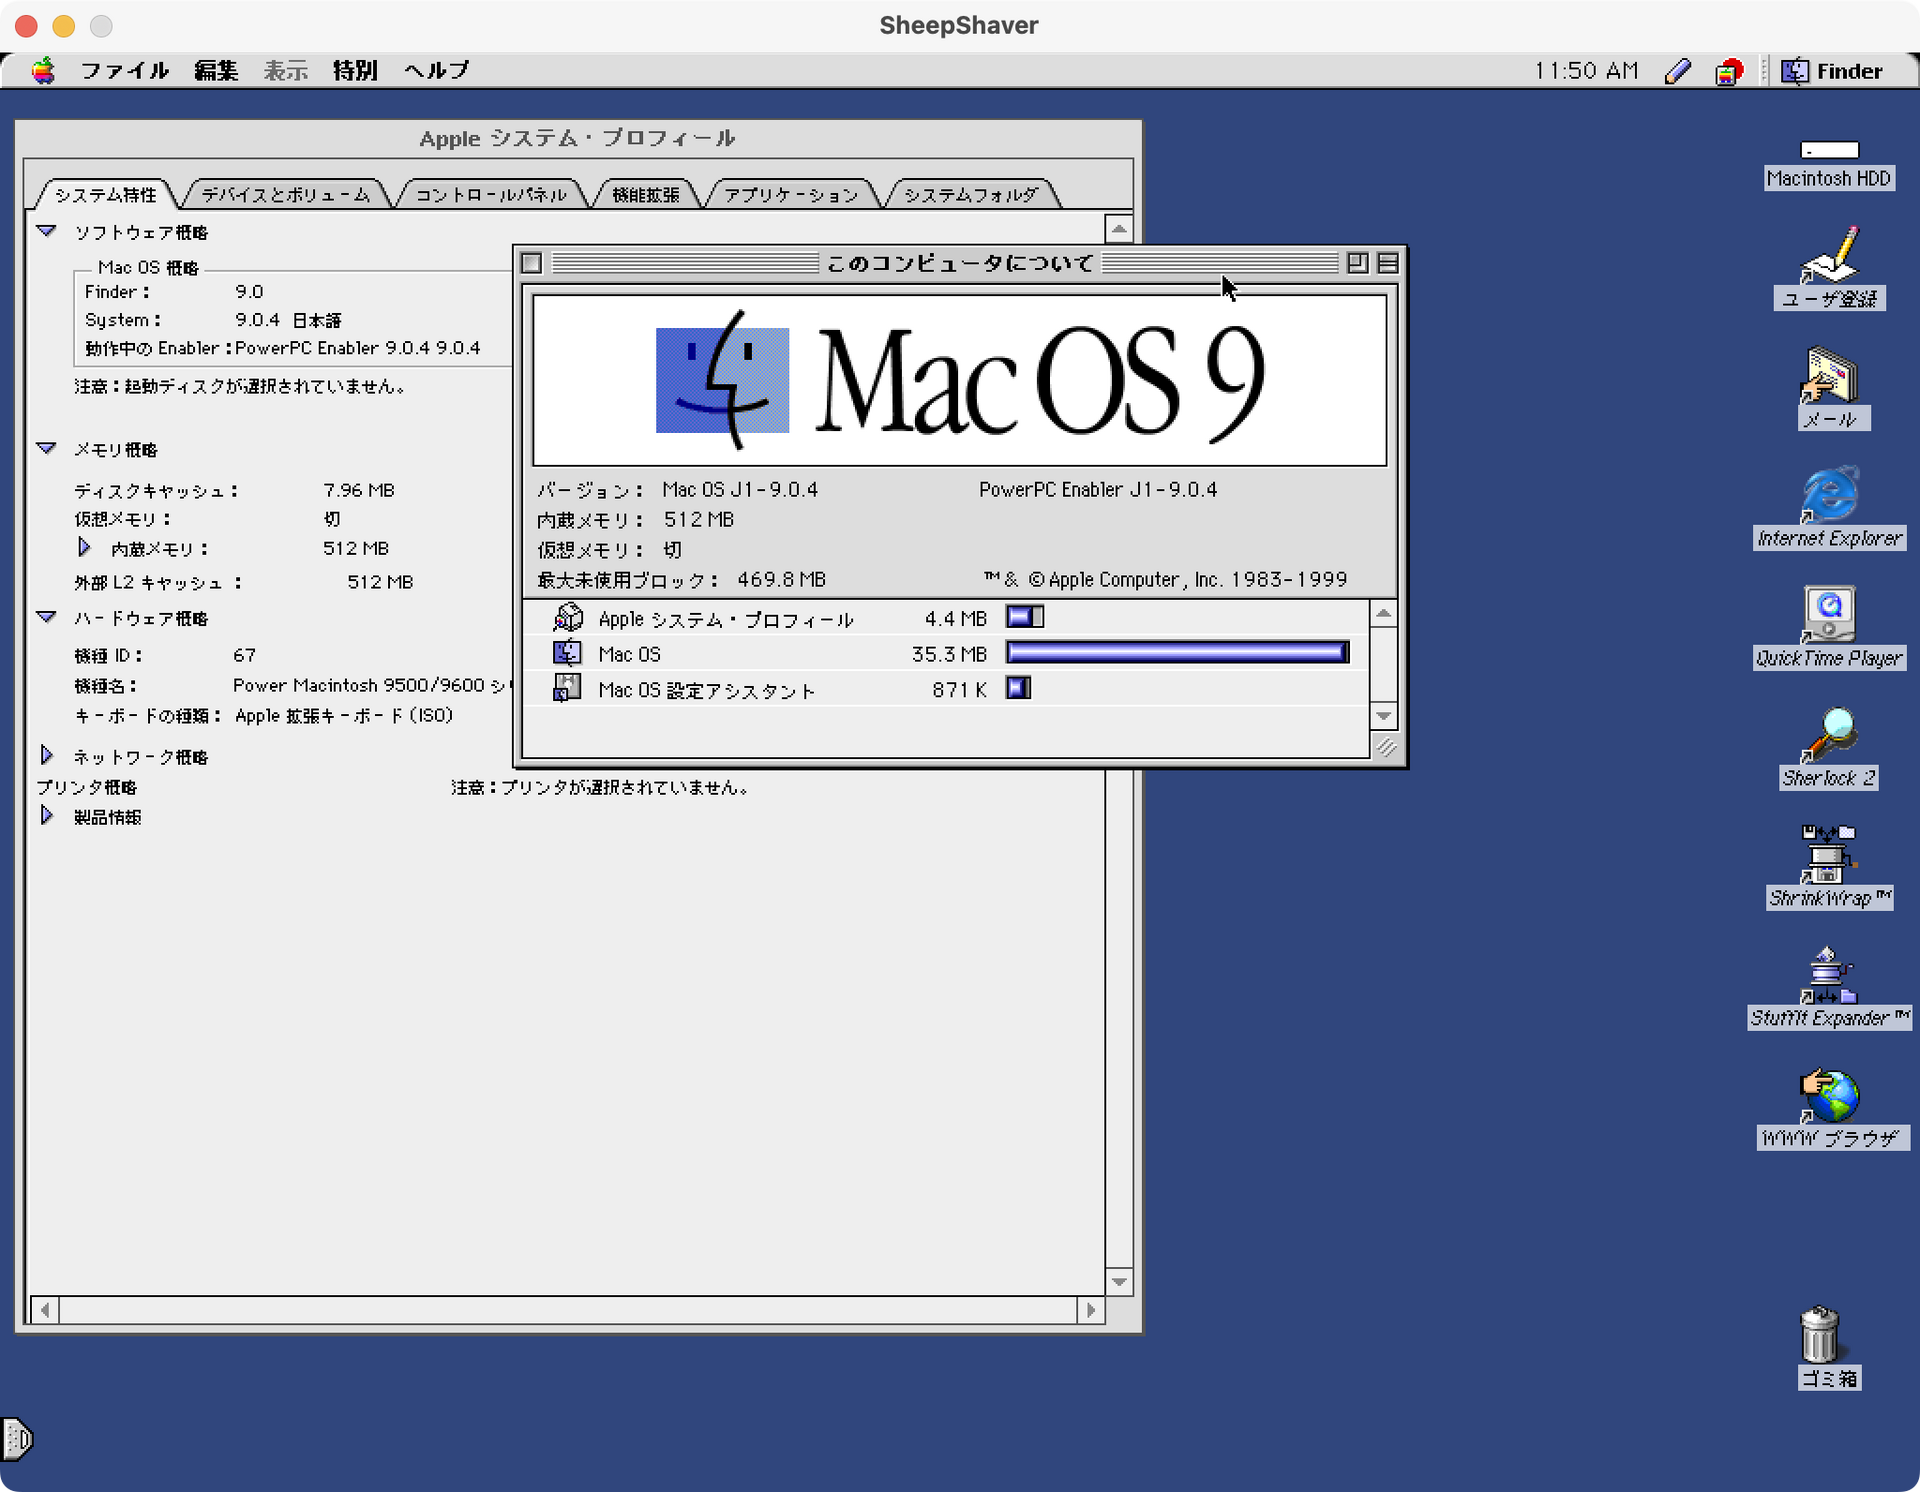Click the pencil icon in the menu bar
Image resolution: width=1920 pixels, height=1492 pixels.
[1678, 71]
